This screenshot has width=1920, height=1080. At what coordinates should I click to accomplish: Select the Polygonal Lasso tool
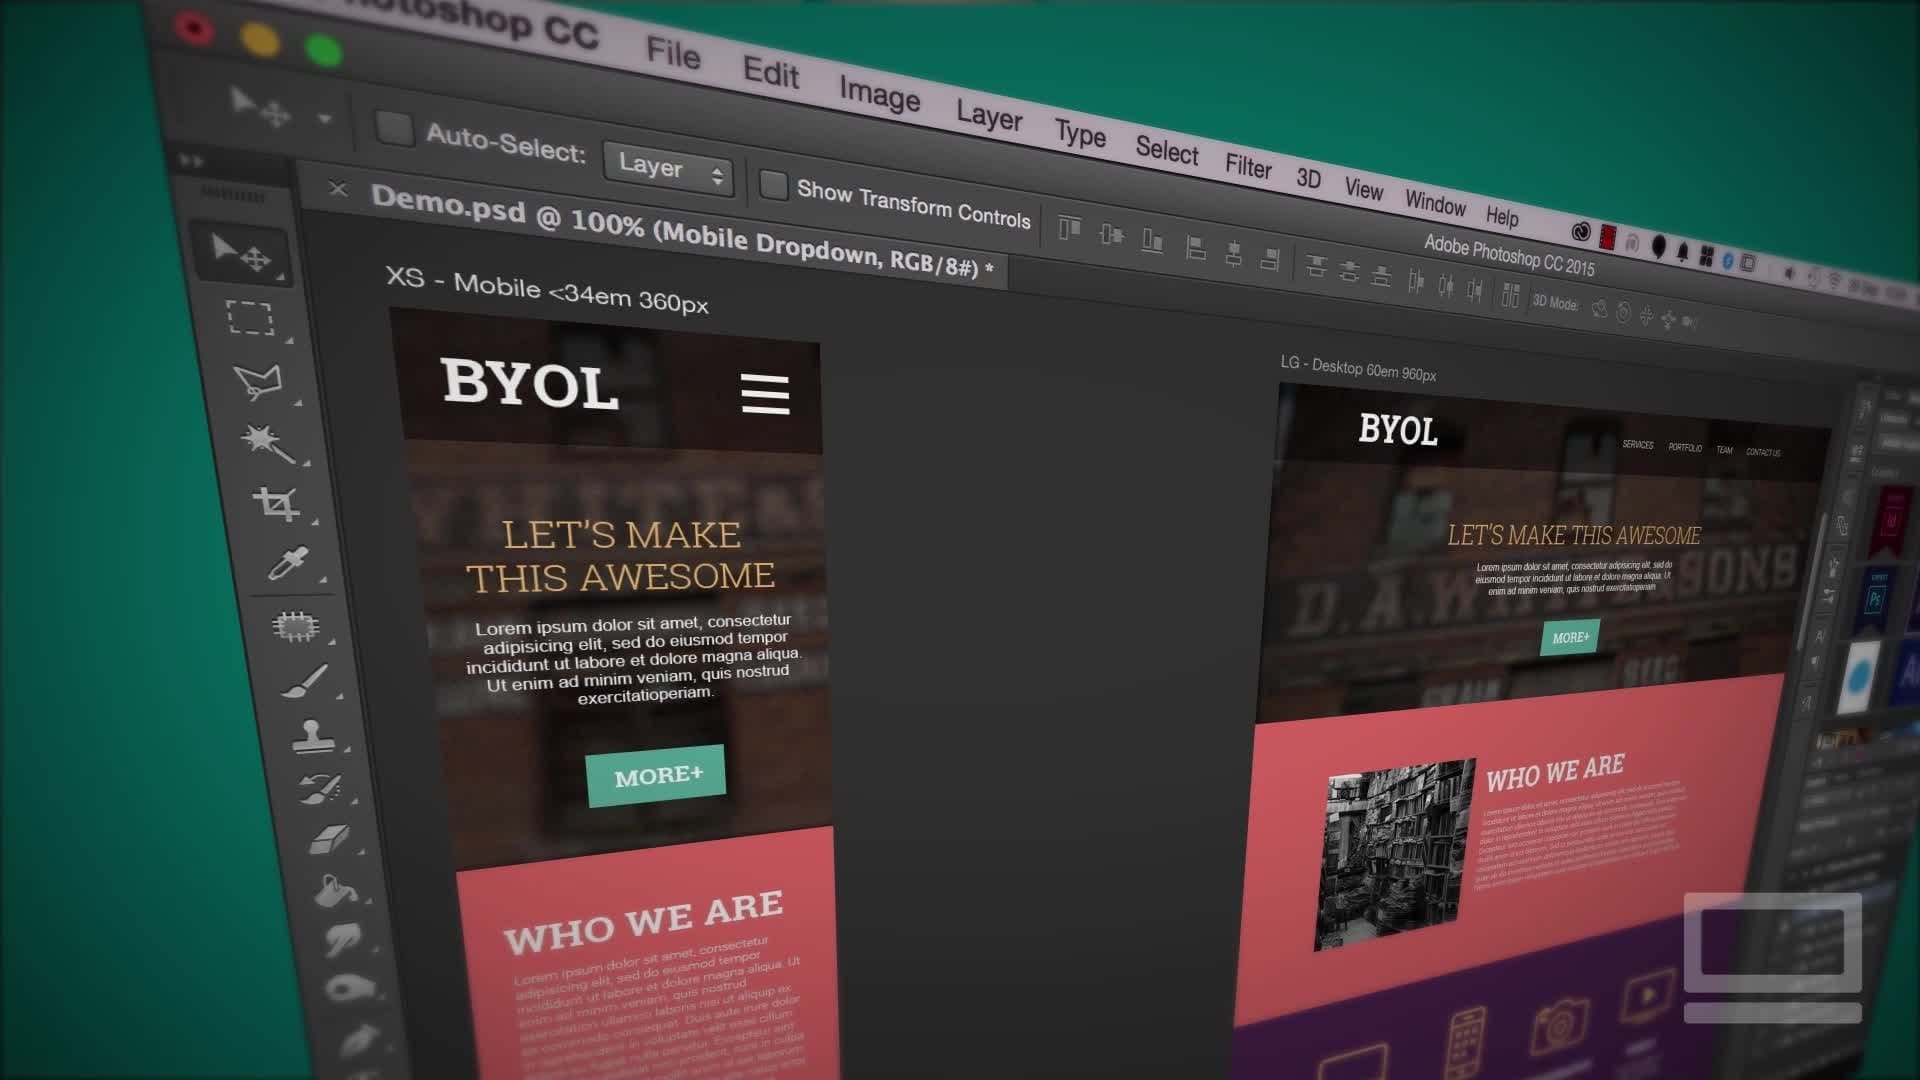(258, 381)
